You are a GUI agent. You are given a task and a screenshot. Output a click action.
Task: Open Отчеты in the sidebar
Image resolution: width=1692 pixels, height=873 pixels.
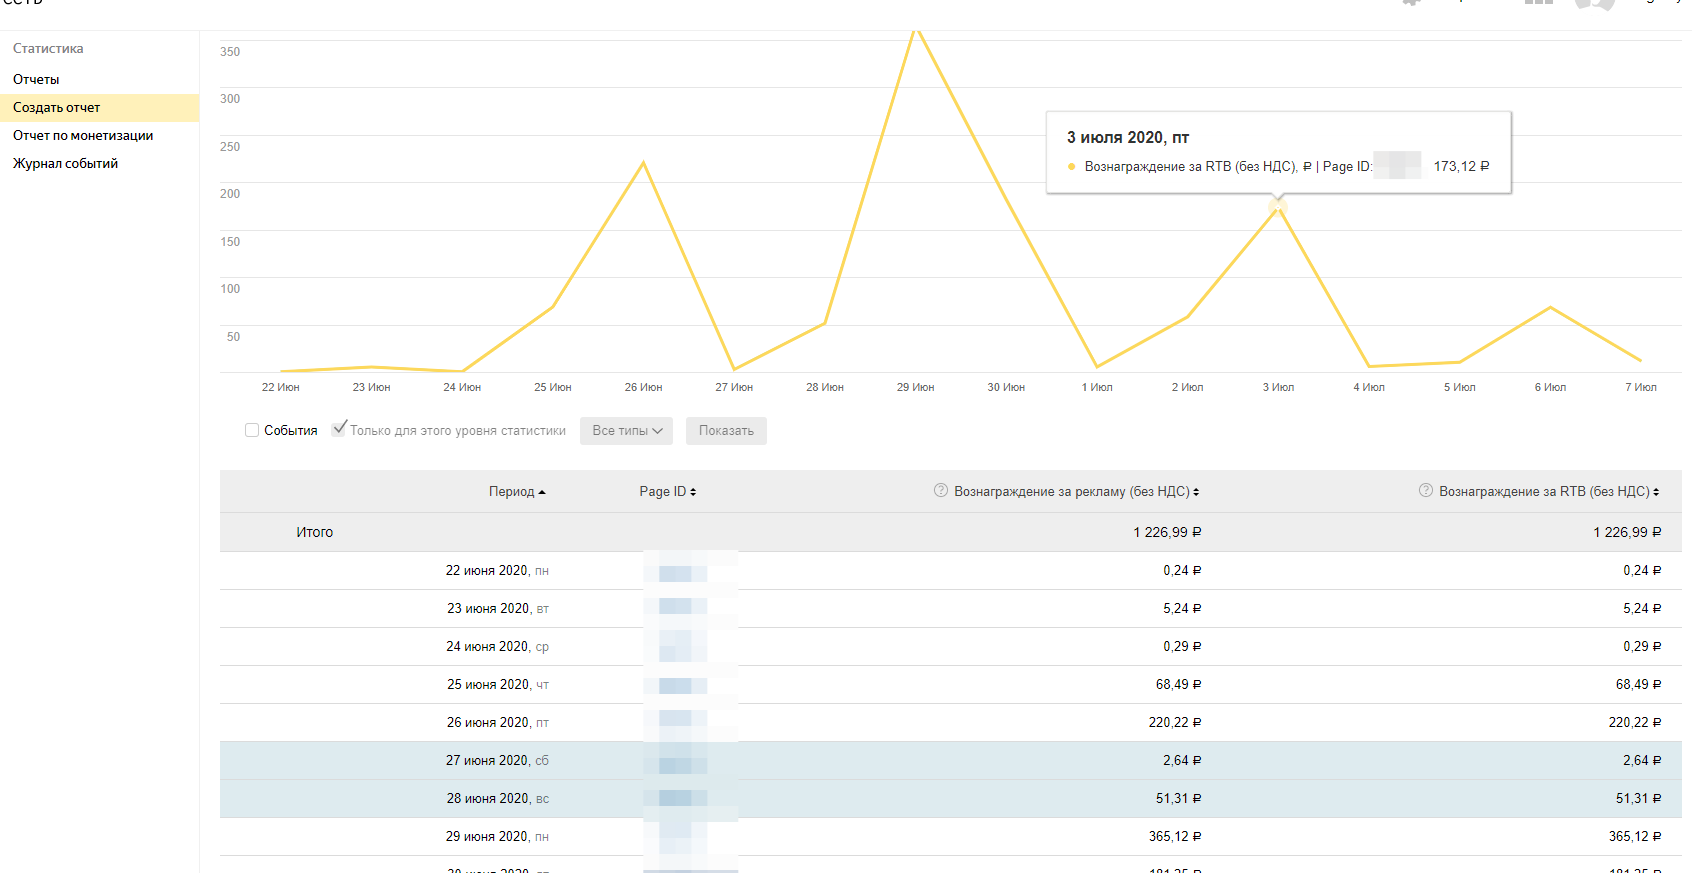tap(36, 79)
